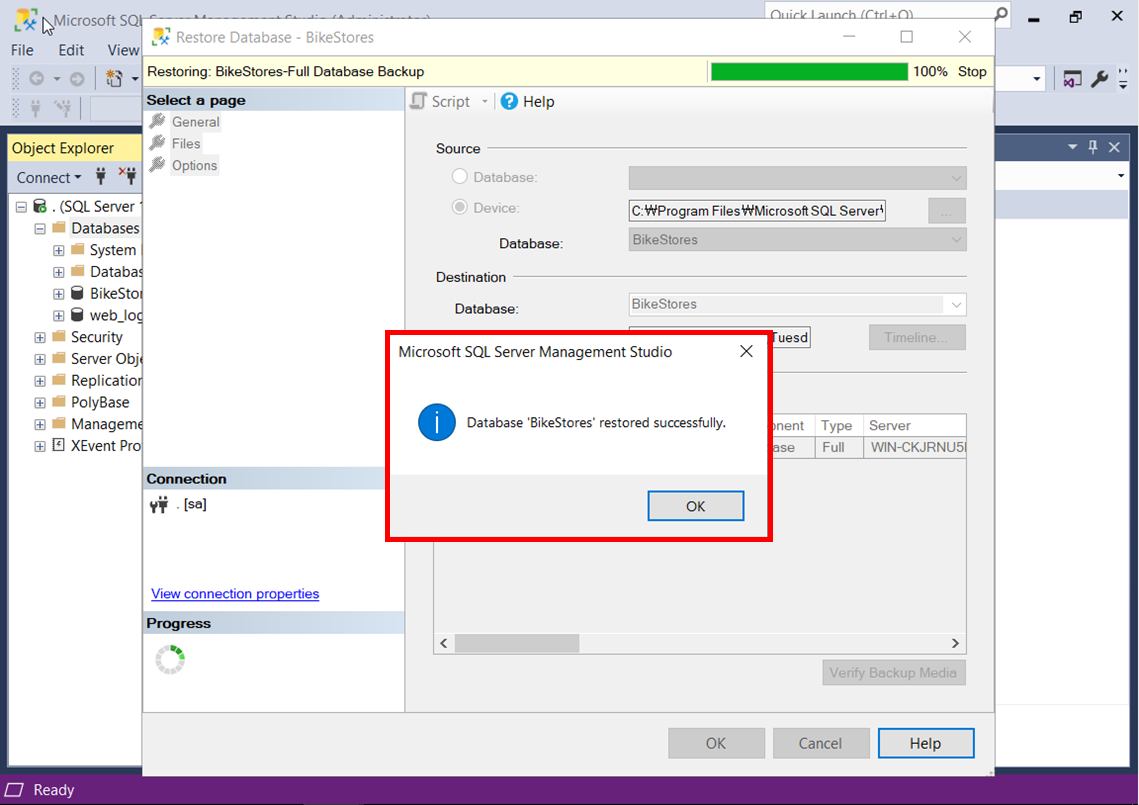Viewport: 1139px width, 805px height.
Task: Click the Navigate Forward toolbar icon
Action: (x=77, y=78)
